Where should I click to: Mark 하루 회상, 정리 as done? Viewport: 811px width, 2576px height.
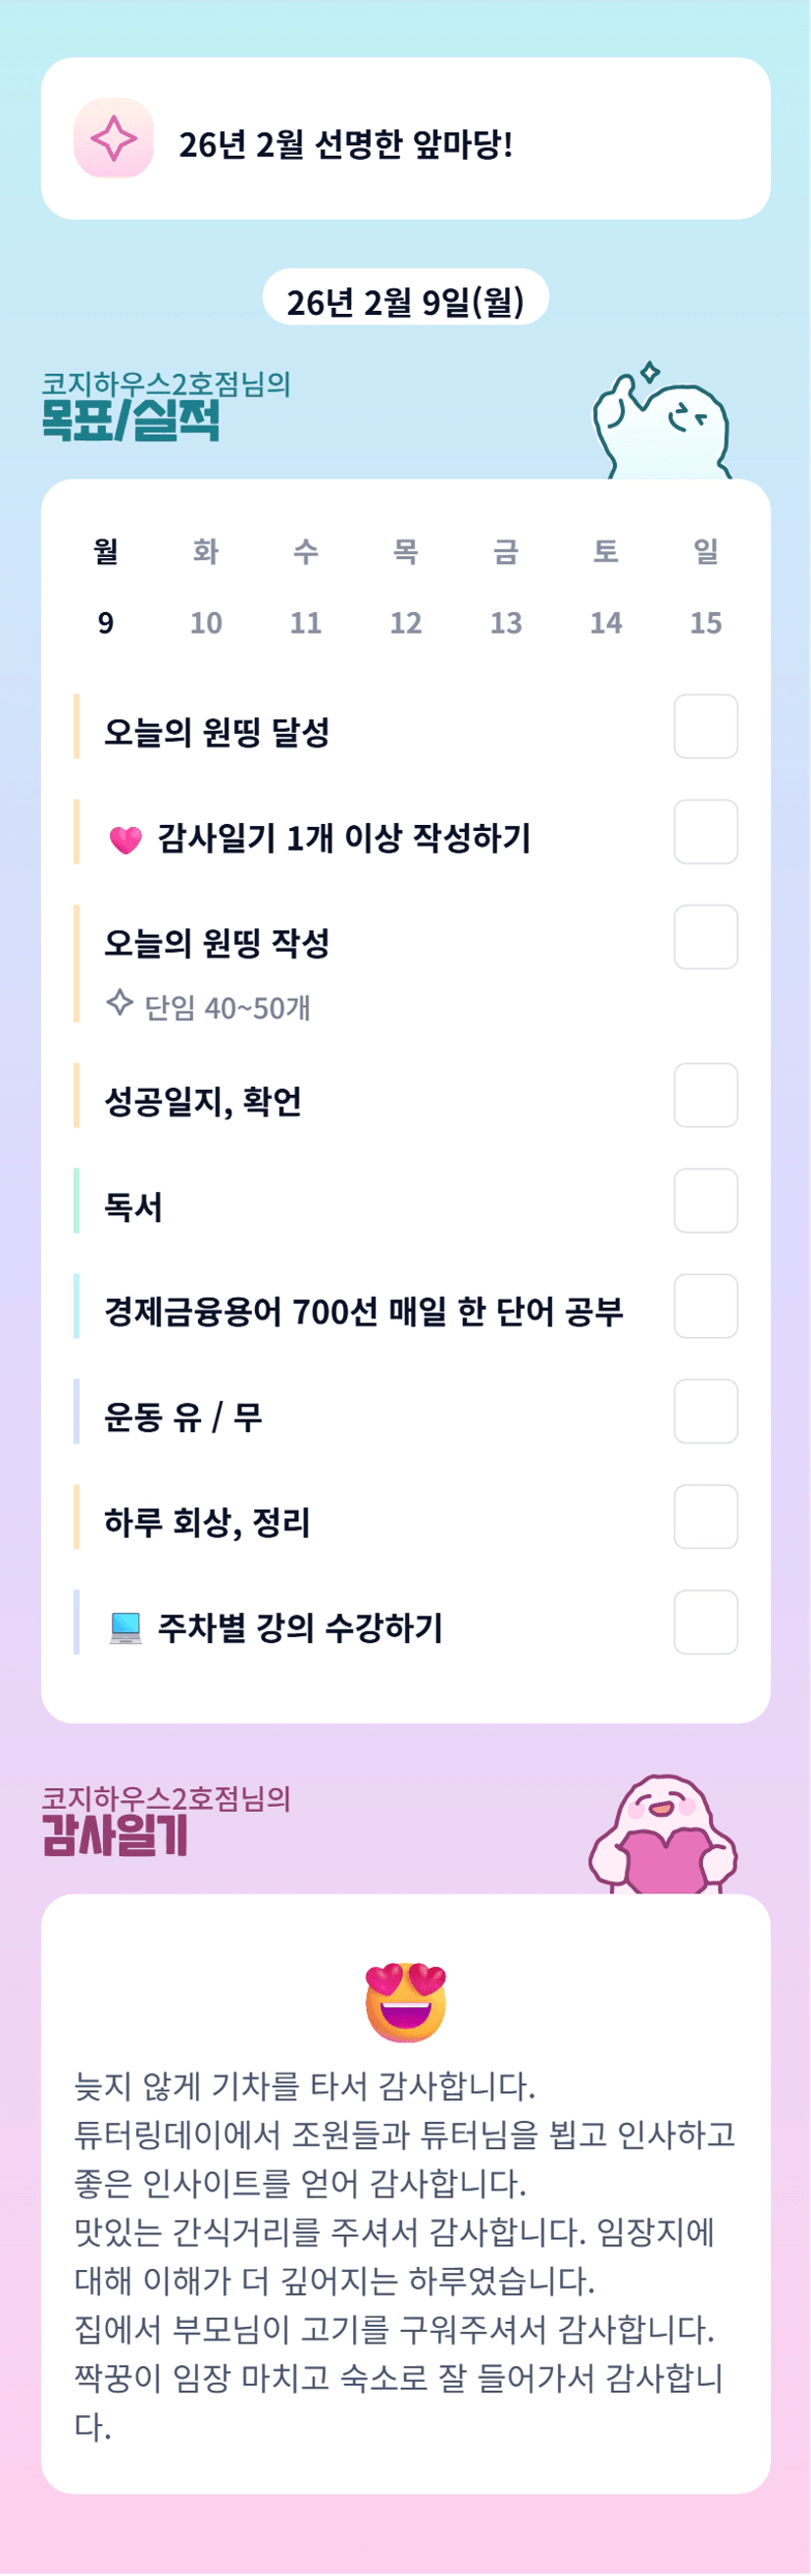click(x=705, y=1517)
